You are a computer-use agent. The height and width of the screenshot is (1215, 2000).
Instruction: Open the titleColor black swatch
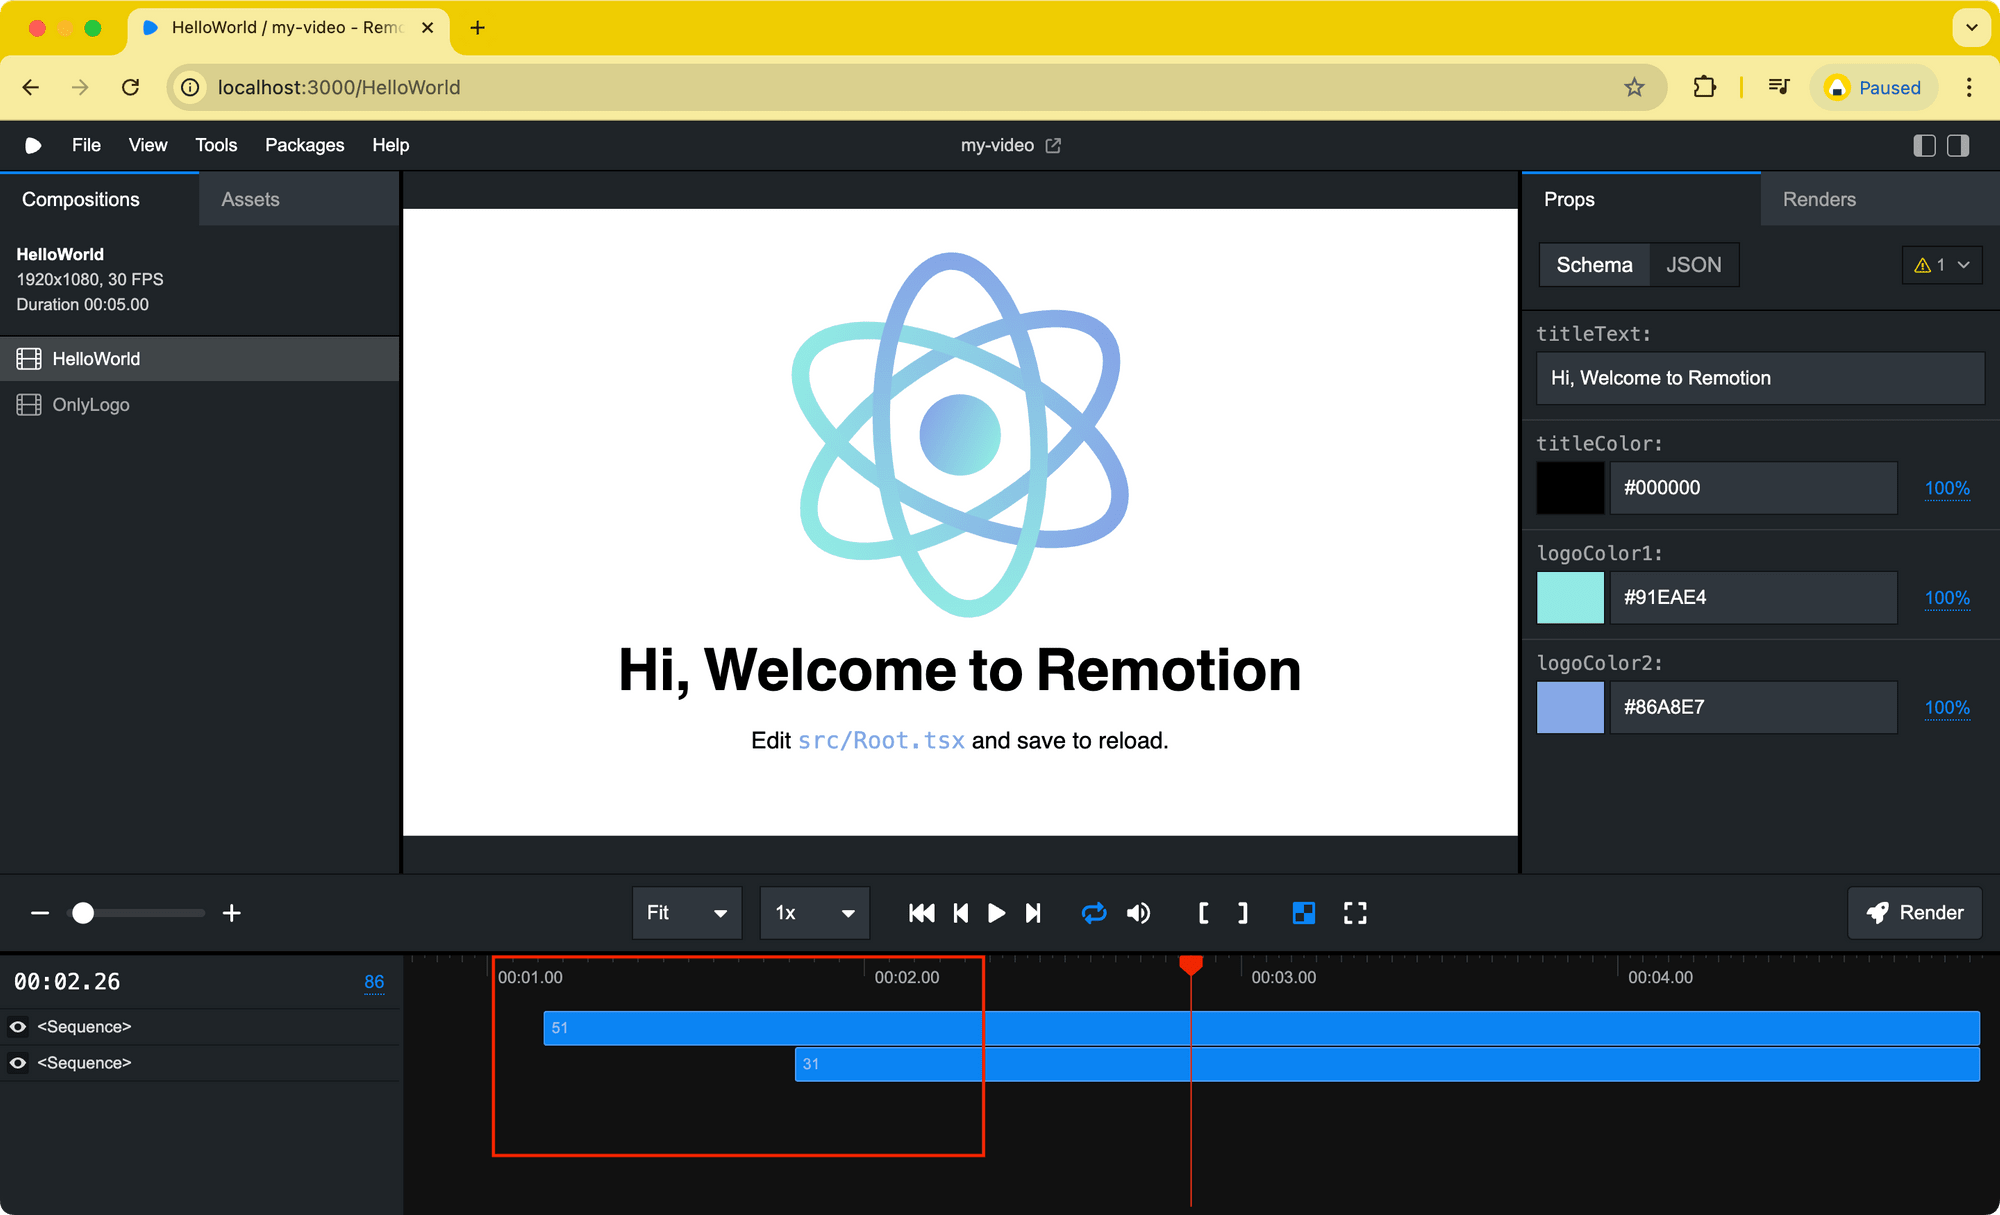pos(1570,488)
